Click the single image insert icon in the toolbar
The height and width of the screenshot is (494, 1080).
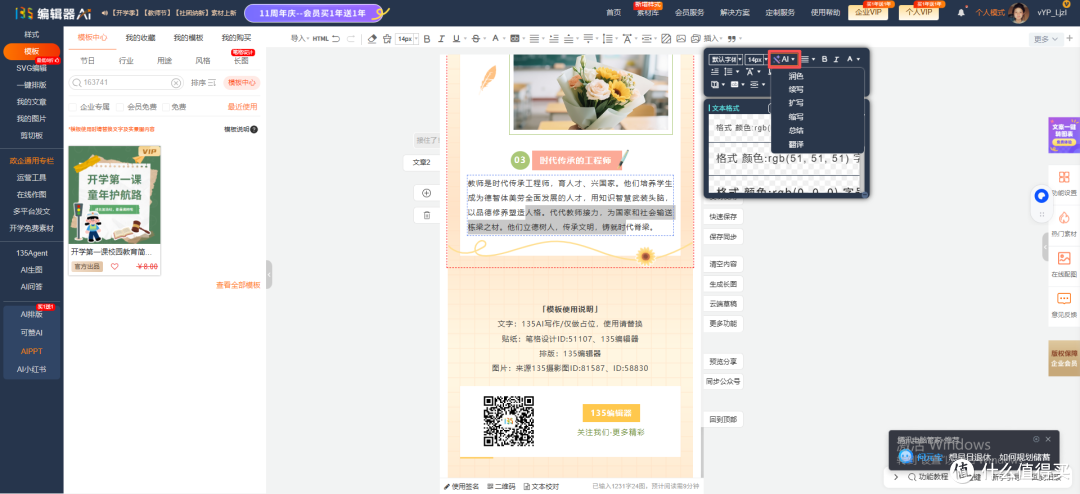[681, 39]
